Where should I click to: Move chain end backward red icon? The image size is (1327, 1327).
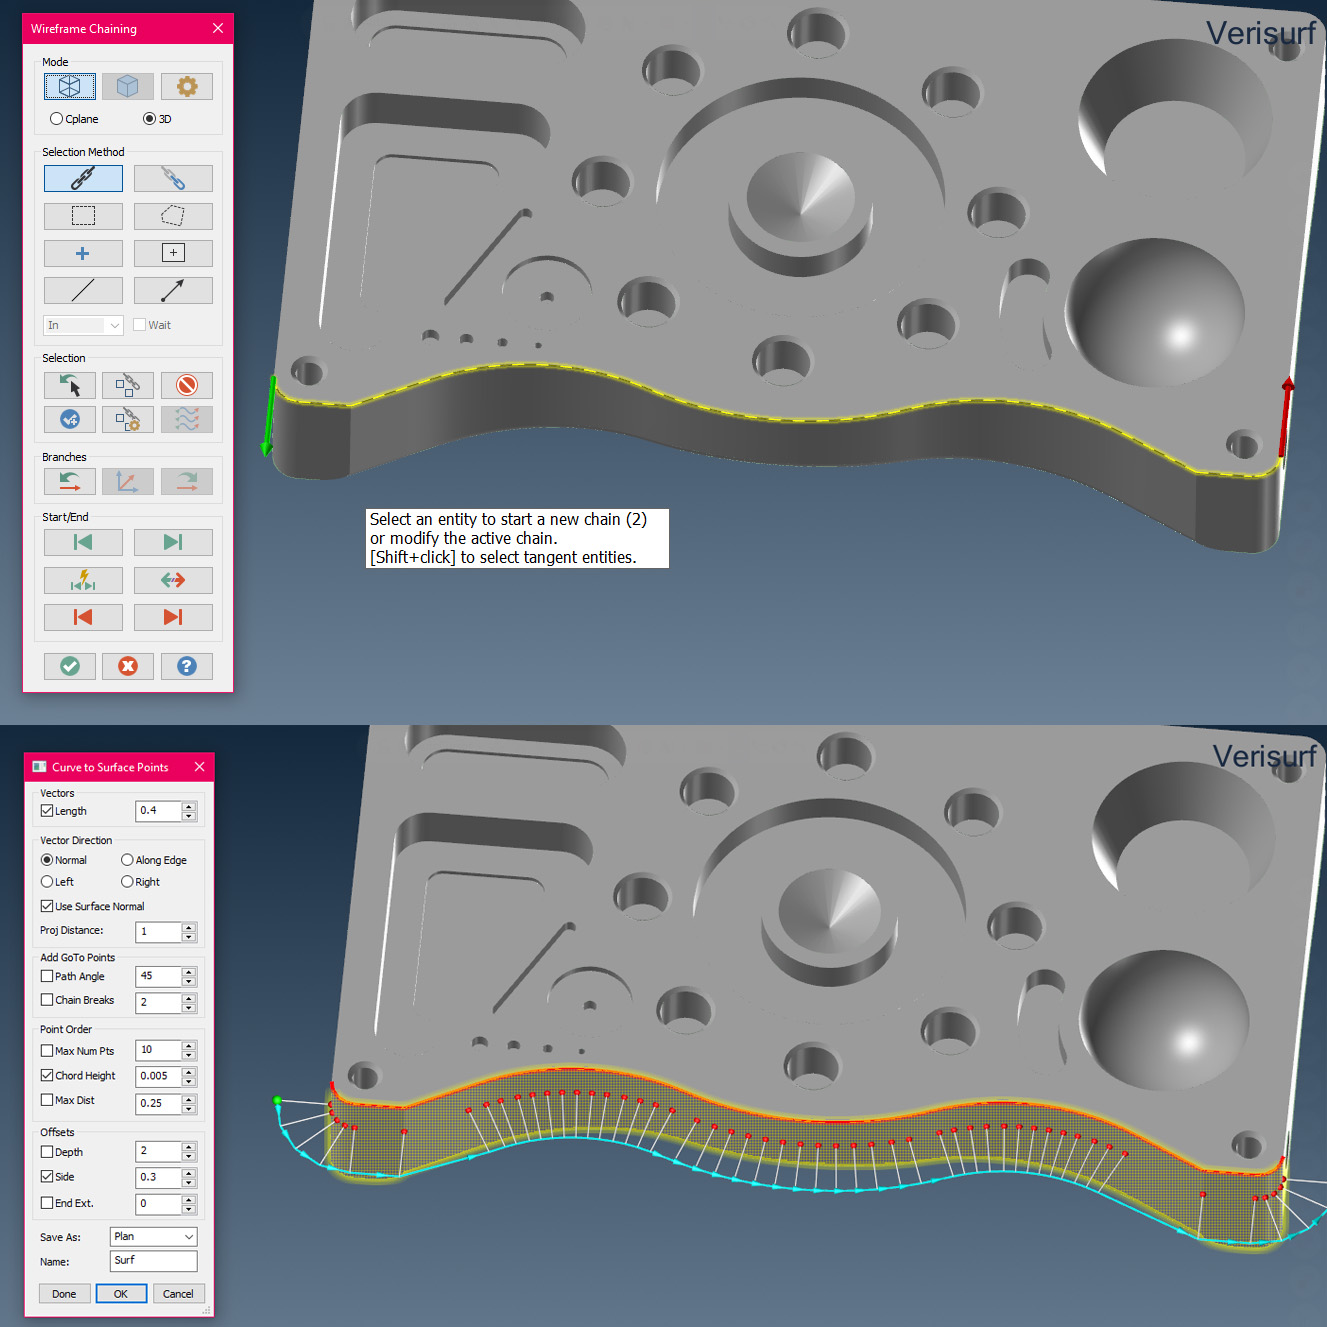tap(83, 617)
